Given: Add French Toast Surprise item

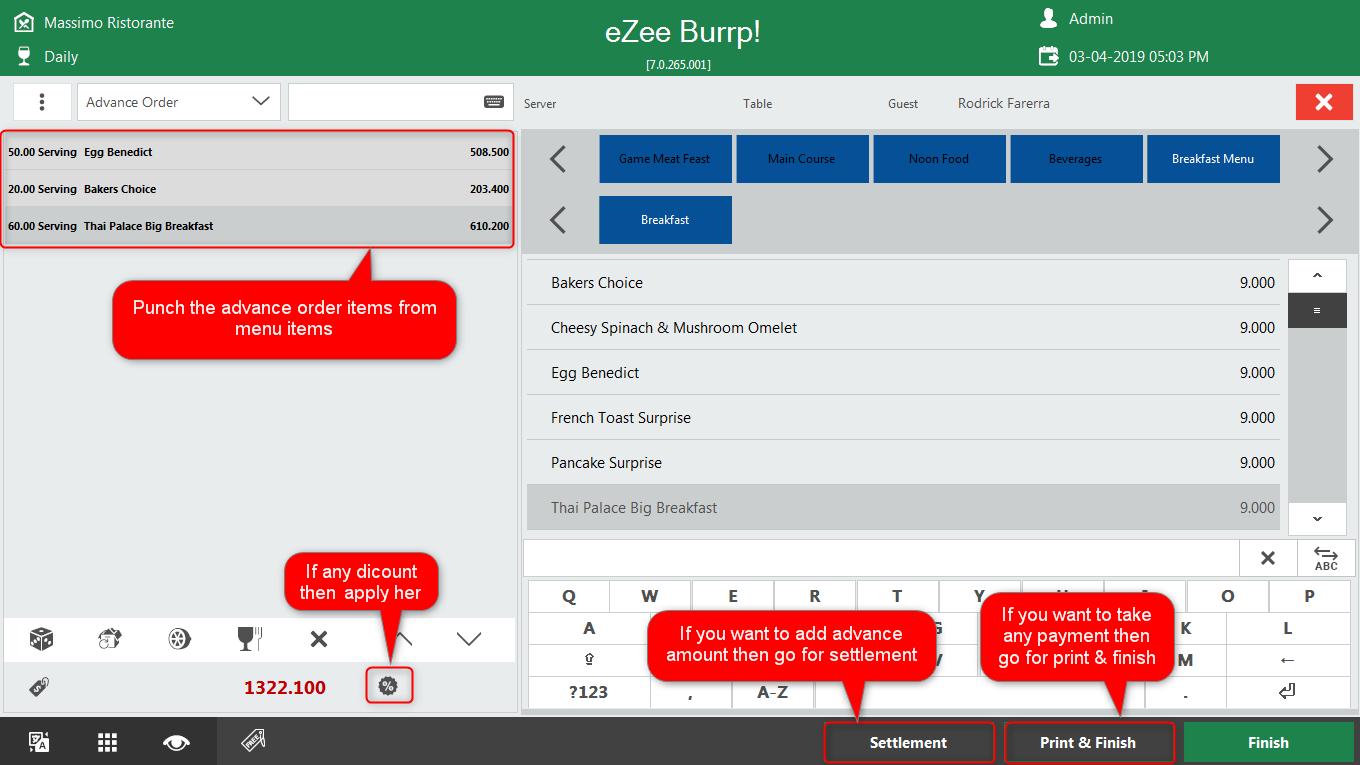Looking at the screenshot, I should (903, 418).
